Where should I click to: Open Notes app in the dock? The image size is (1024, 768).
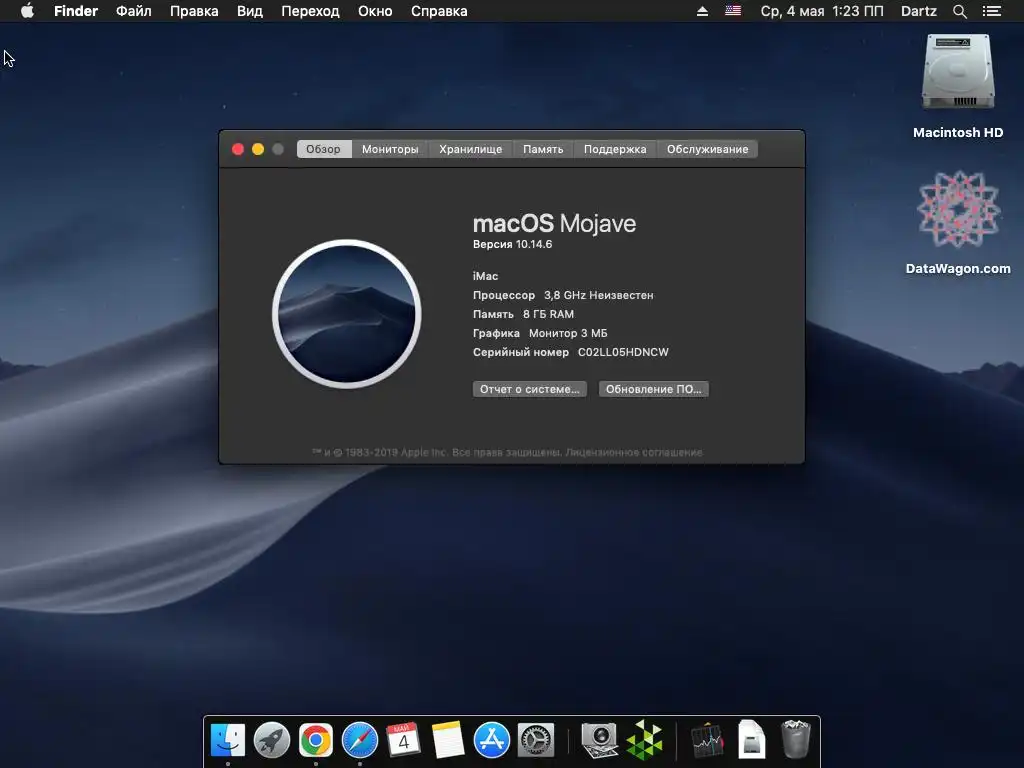tap(447, 740)
